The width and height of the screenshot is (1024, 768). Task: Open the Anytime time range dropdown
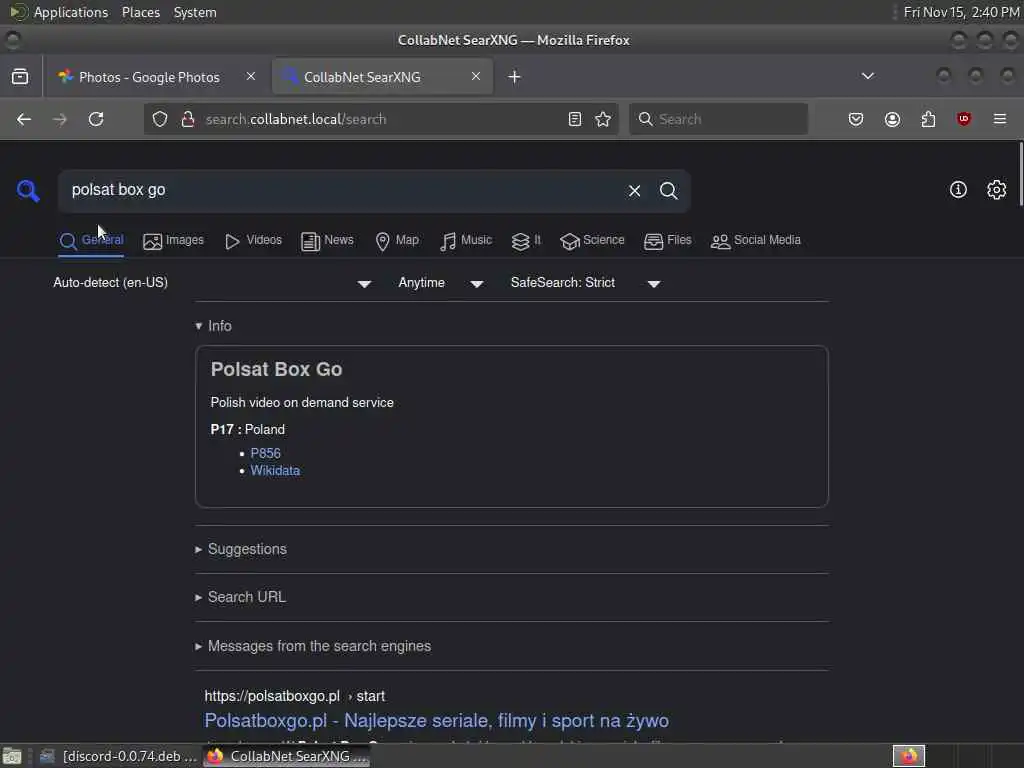pos(441,283)
